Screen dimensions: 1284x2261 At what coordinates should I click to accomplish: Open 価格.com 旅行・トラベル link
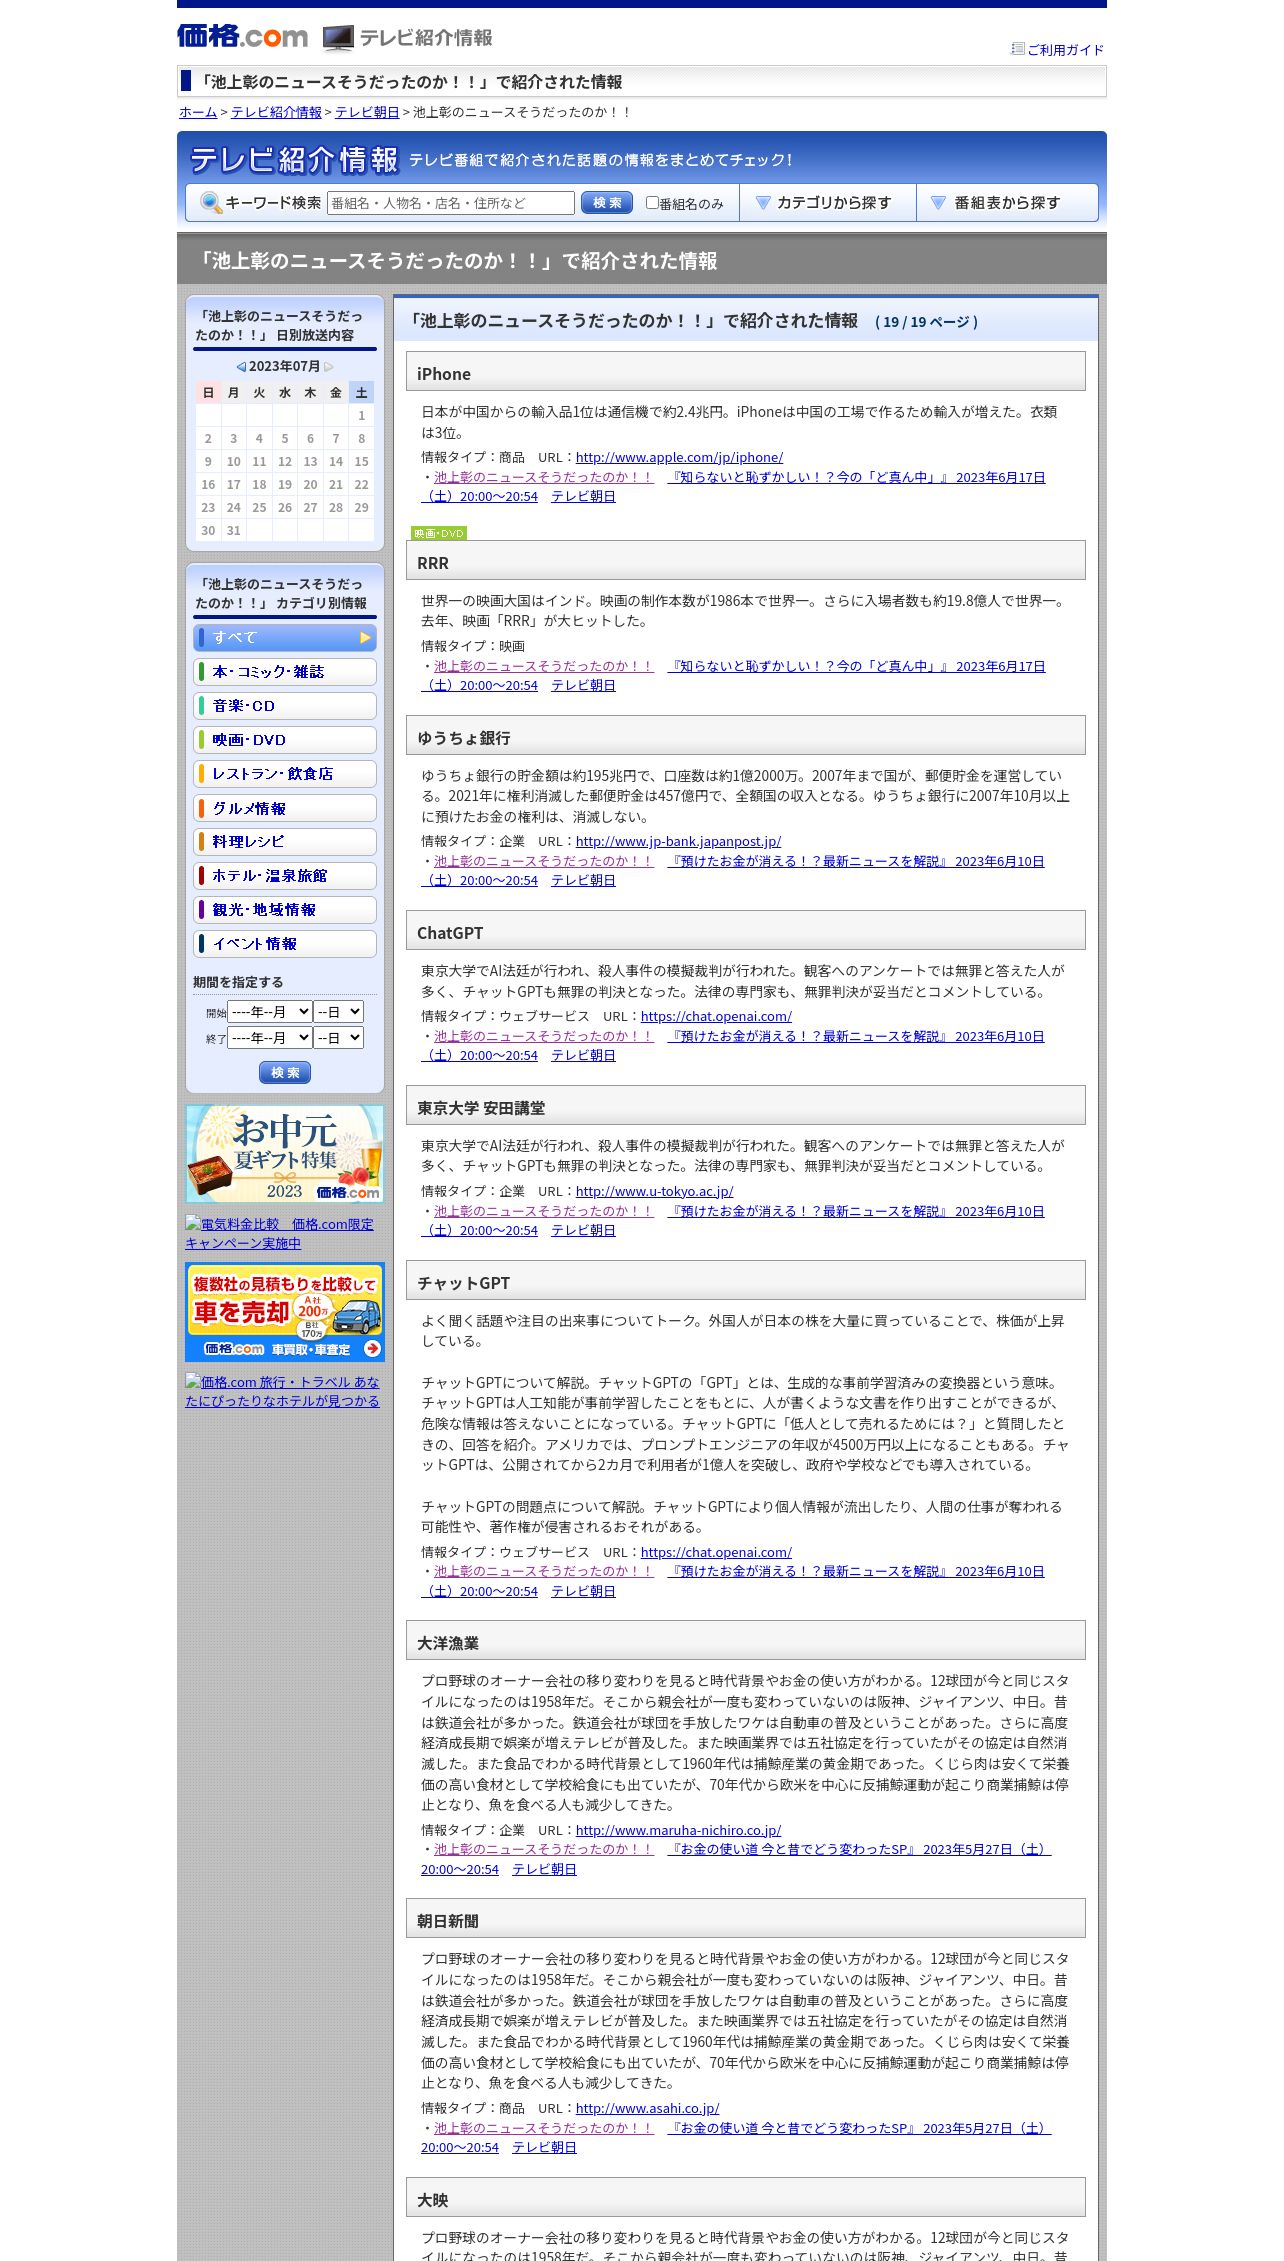point(282,1392)
